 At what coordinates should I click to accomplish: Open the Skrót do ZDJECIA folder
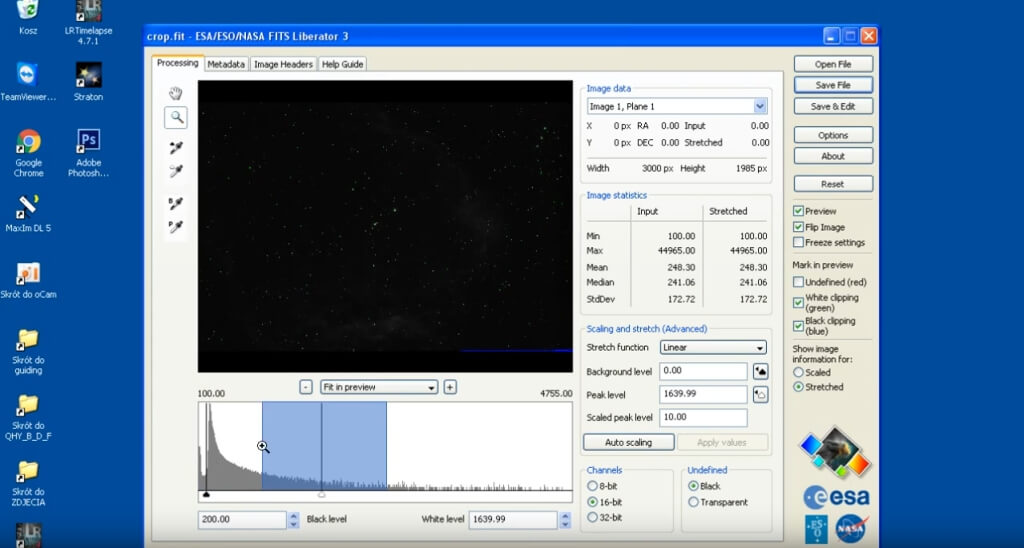[28, 483]
